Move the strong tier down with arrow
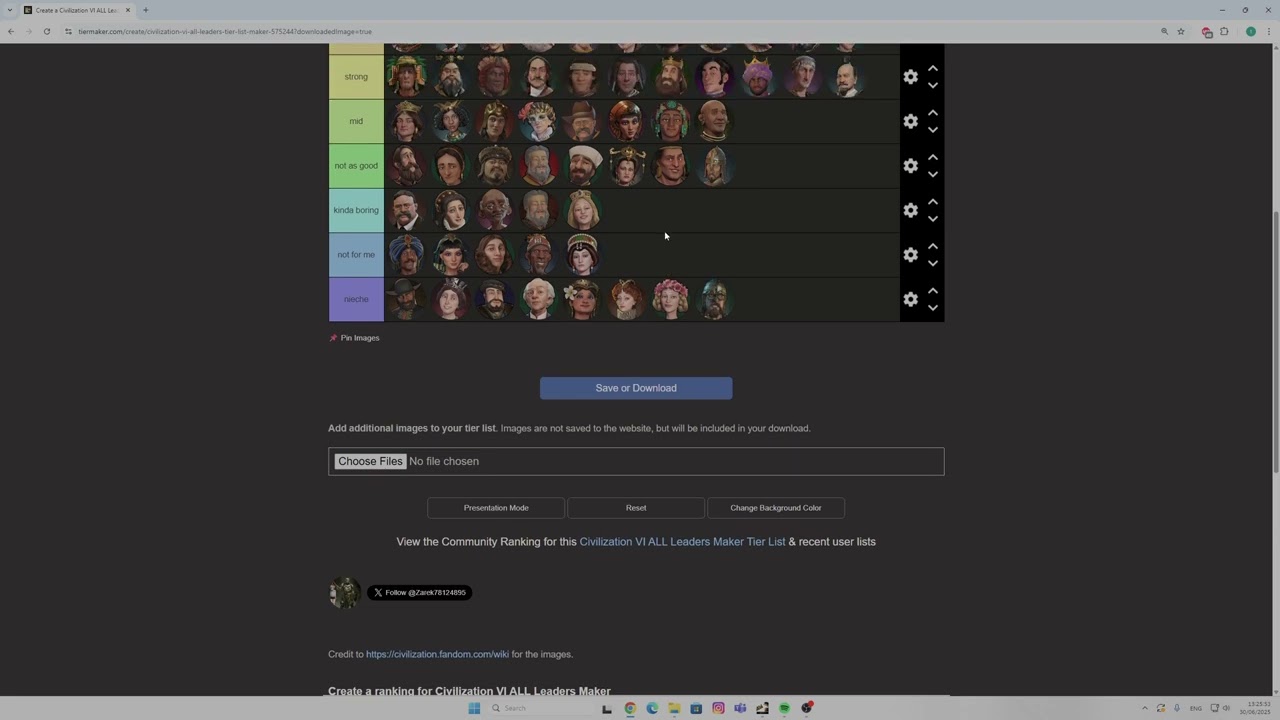This screenshot has width=1280, height=720. [932, 85]
